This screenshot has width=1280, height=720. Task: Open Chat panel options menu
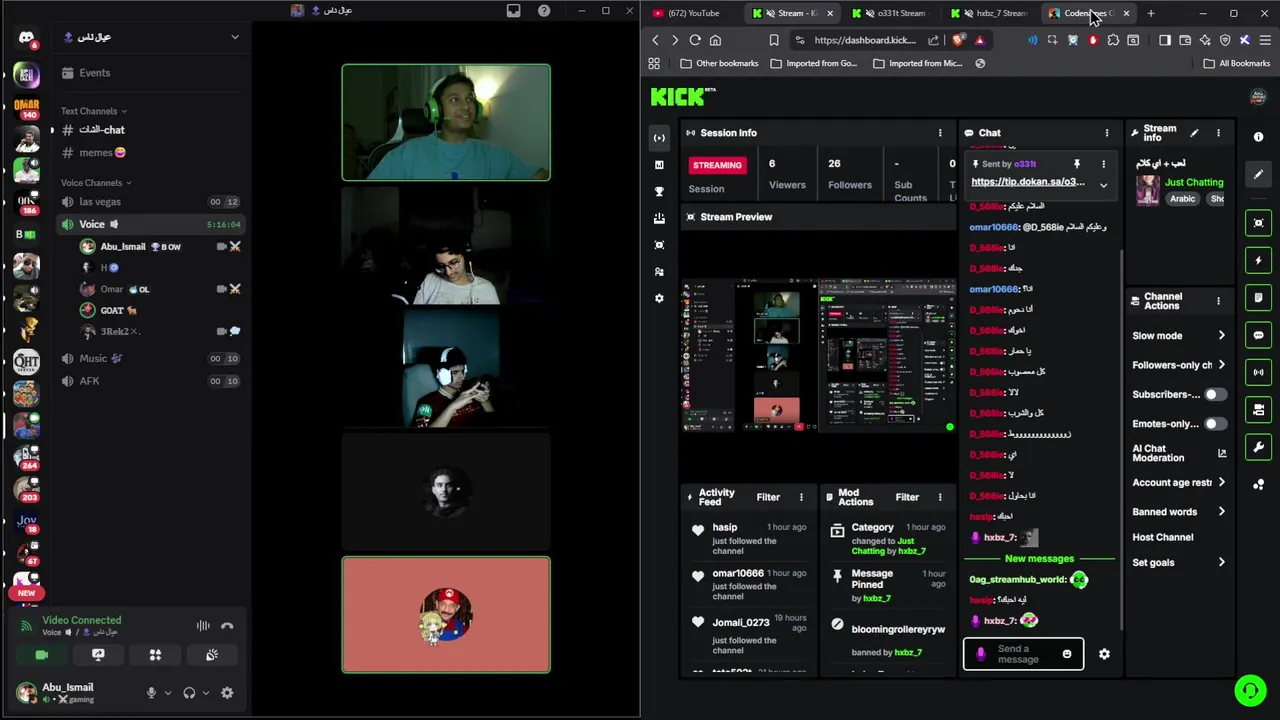[x=1107, y=133]
